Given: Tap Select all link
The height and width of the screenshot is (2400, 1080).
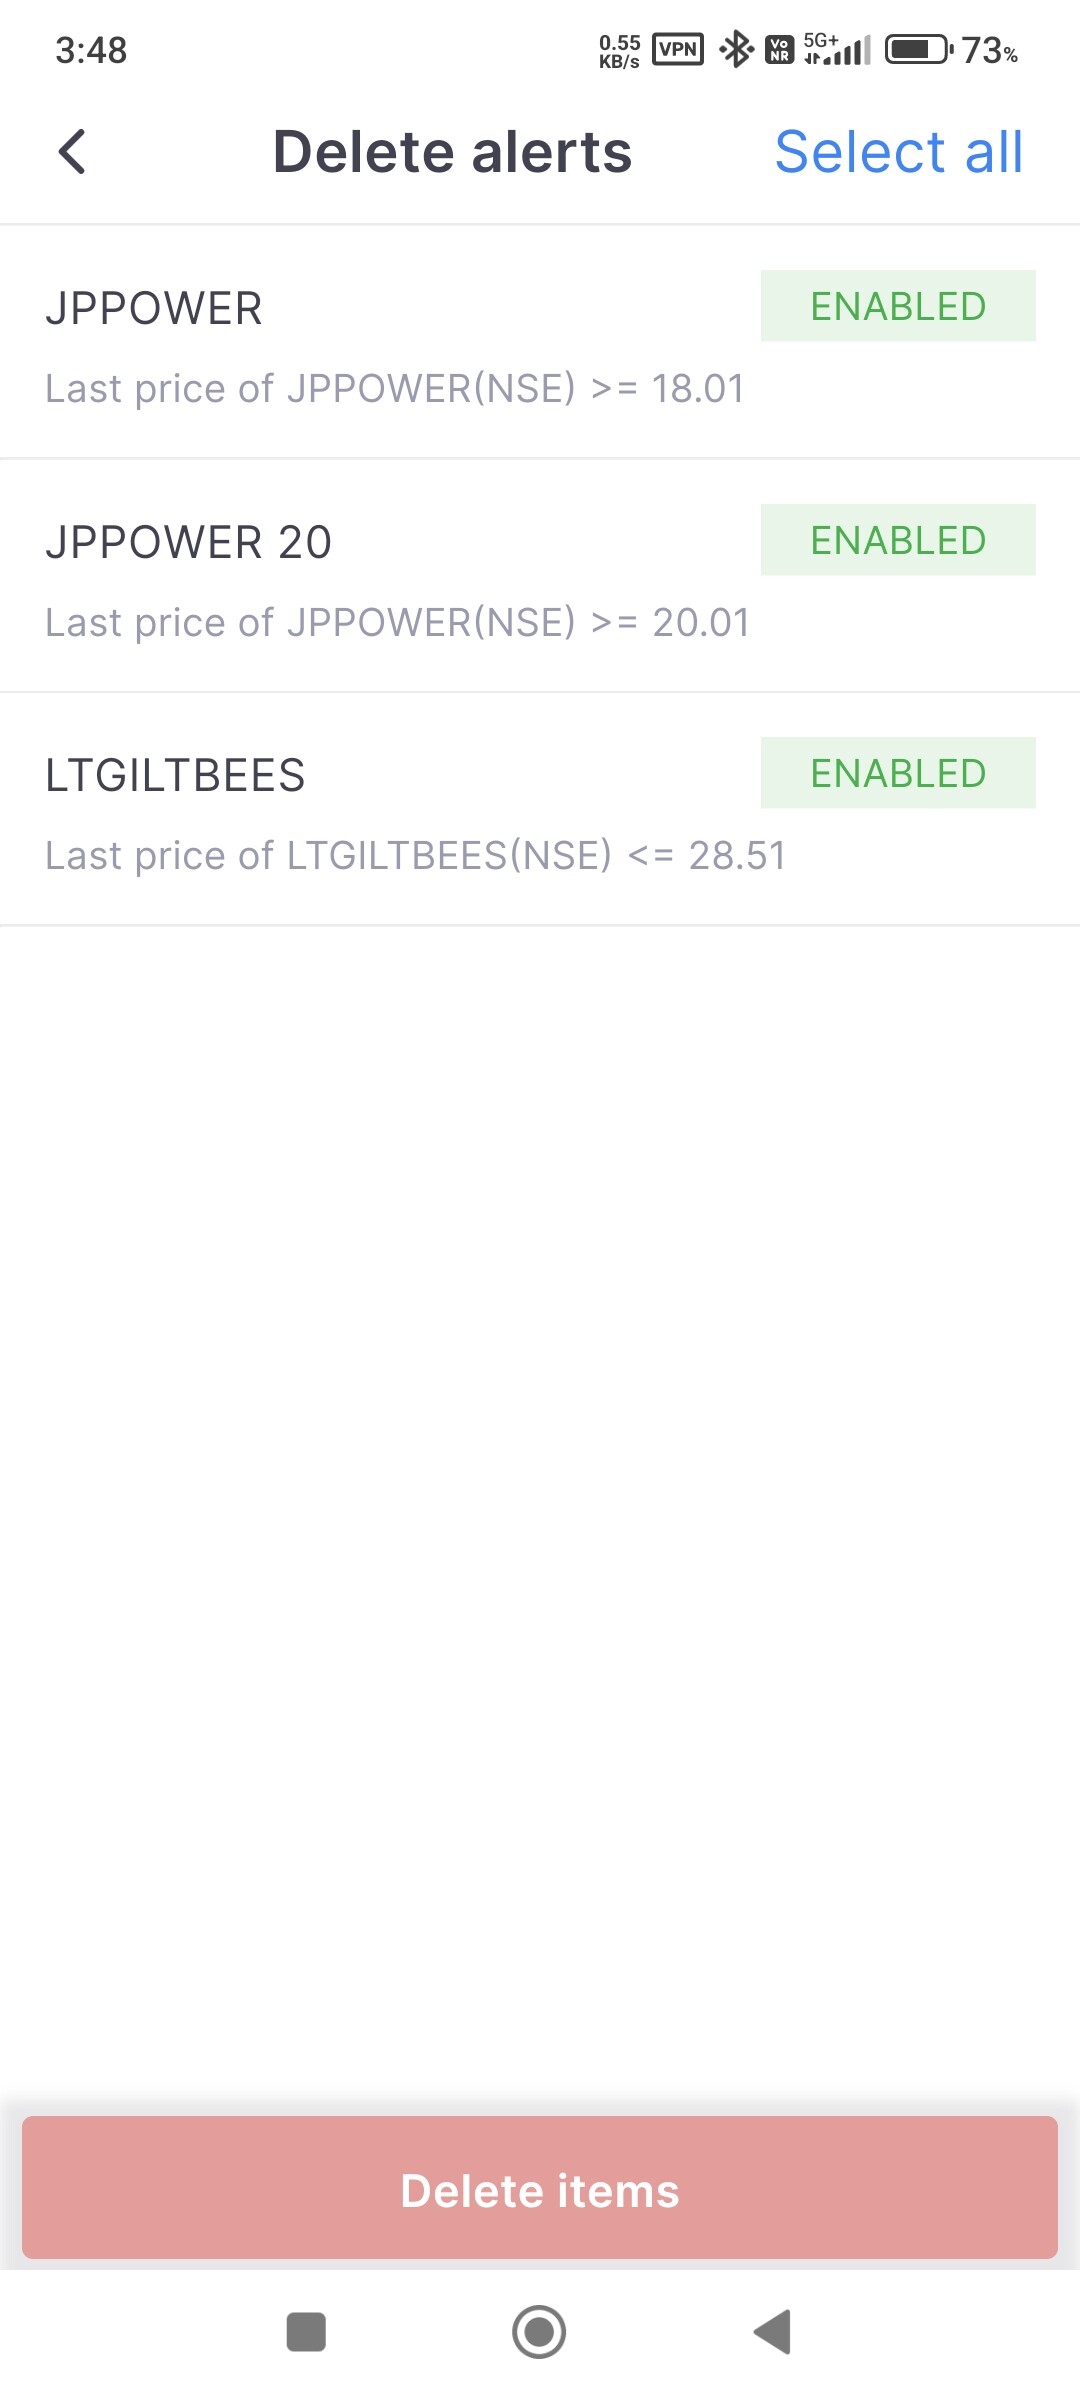Looking at the screenshot, I should click(x=898, y=152).
